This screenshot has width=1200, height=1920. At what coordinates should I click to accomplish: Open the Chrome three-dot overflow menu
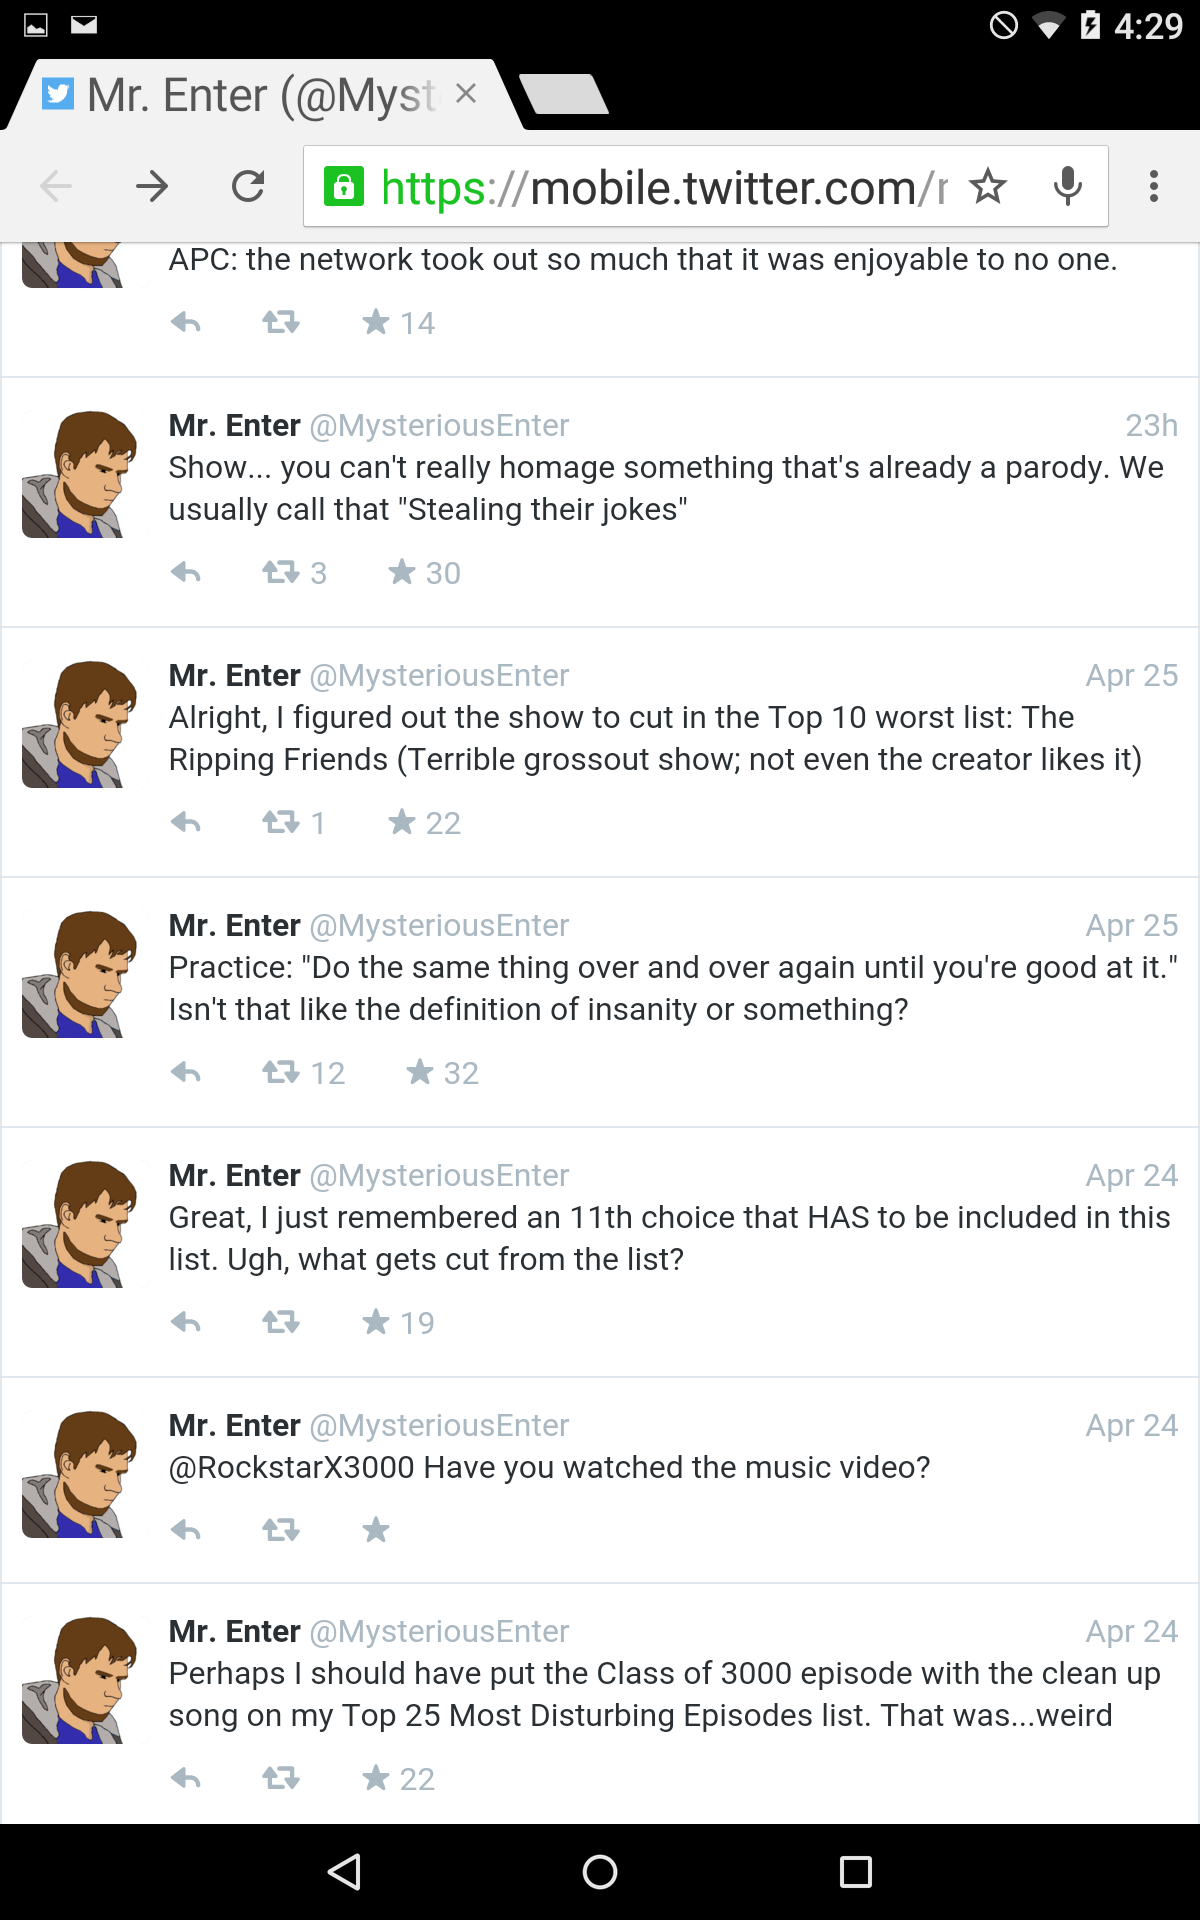[x=1154, y=186]
